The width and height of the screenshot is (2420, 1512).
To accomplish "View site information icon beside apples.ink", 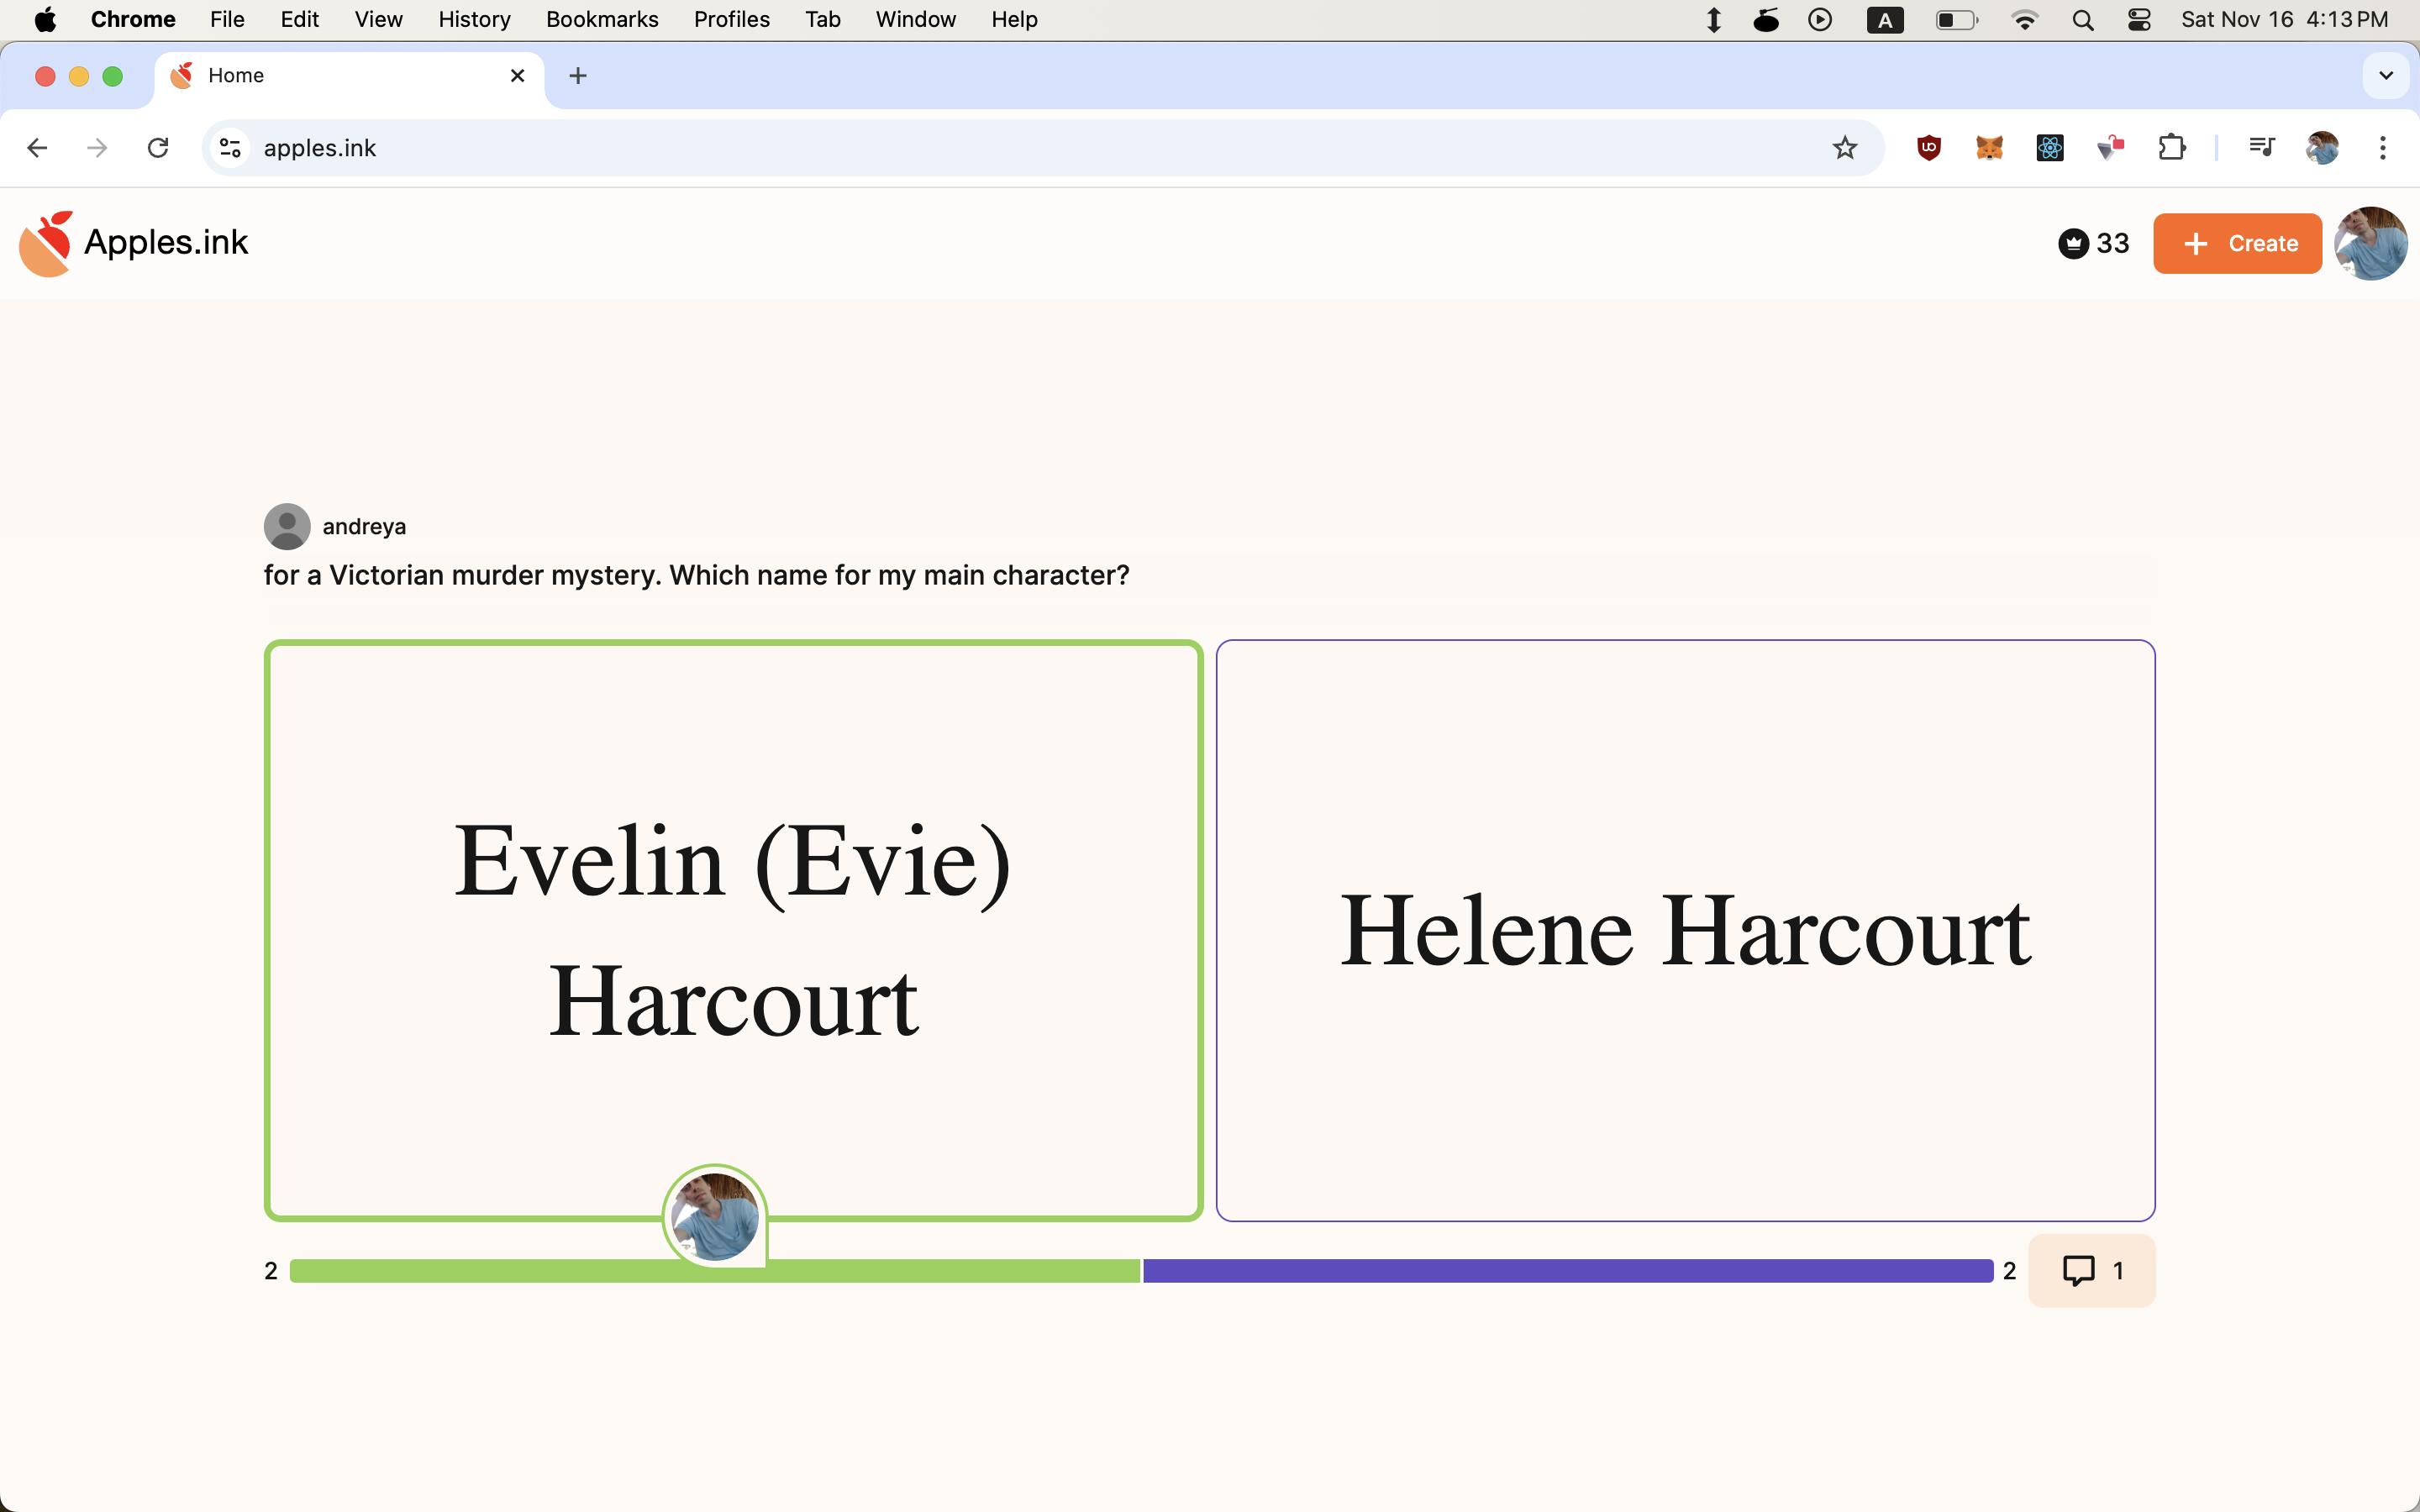I will point(230,148).
